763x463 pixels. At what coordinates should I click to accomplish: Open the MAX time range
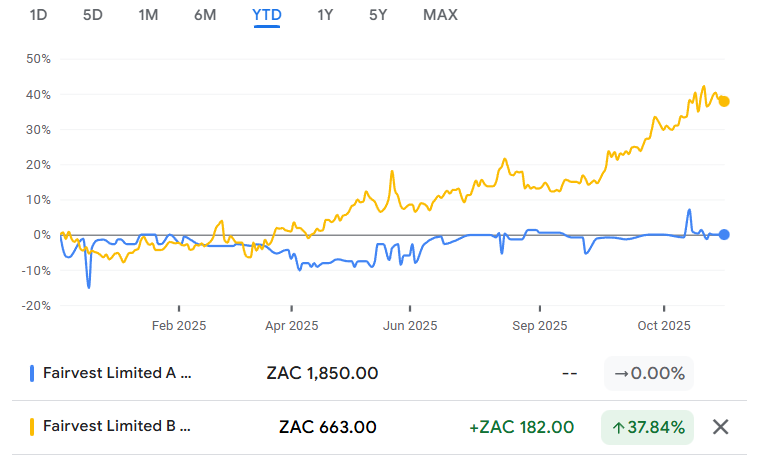tap(441, 15)
